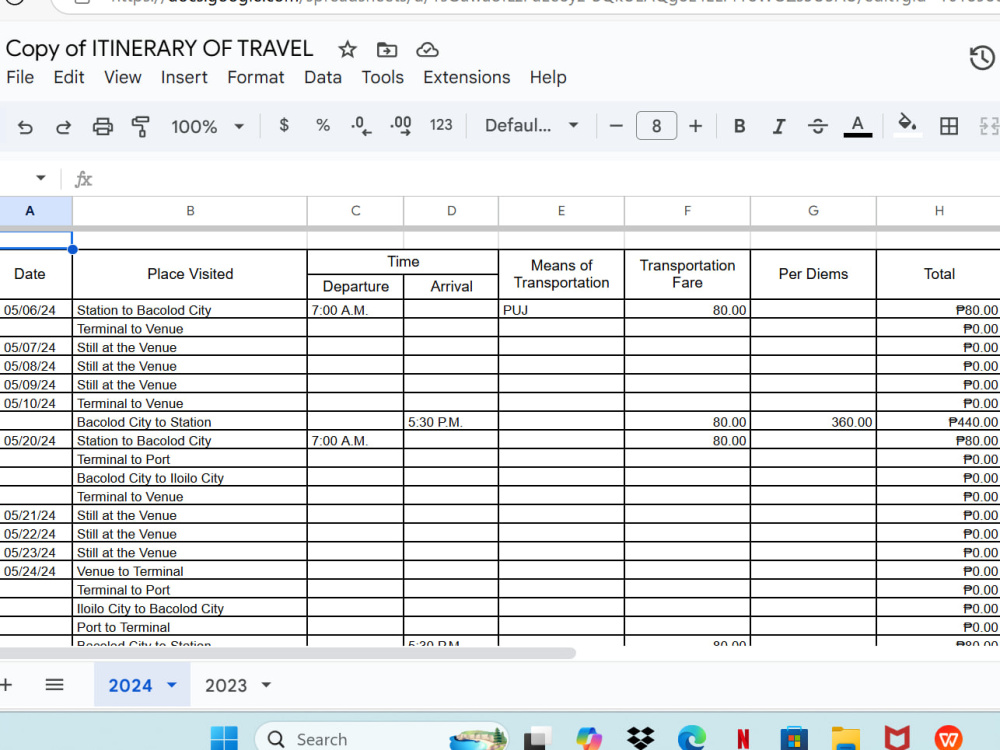Increase font size with plus button
Viewport: 1000px width, 750px height.
(695, 126)
